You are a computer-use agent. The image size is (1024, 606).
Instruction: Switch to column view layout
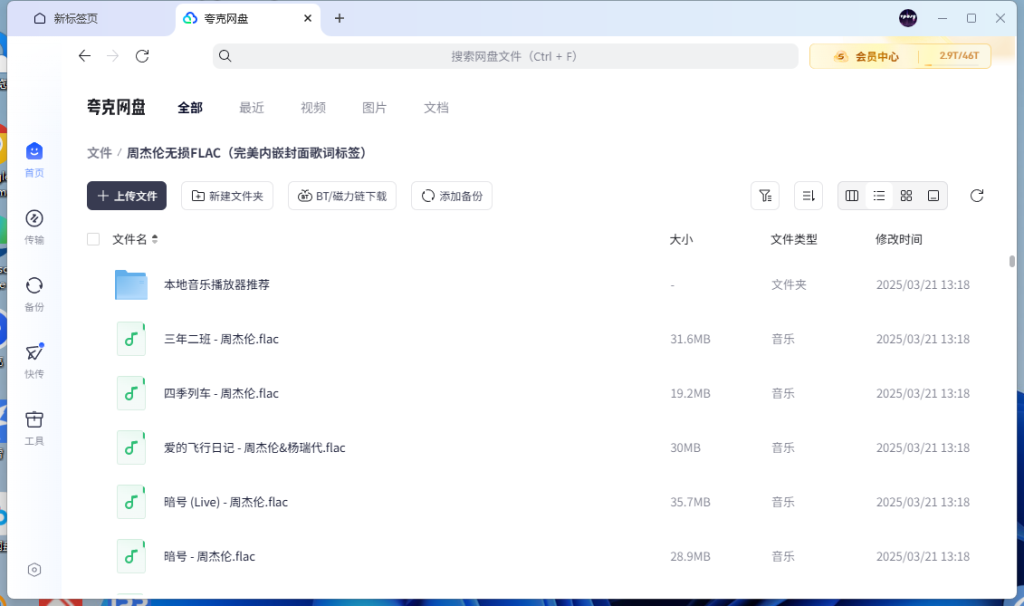(852, 196)
